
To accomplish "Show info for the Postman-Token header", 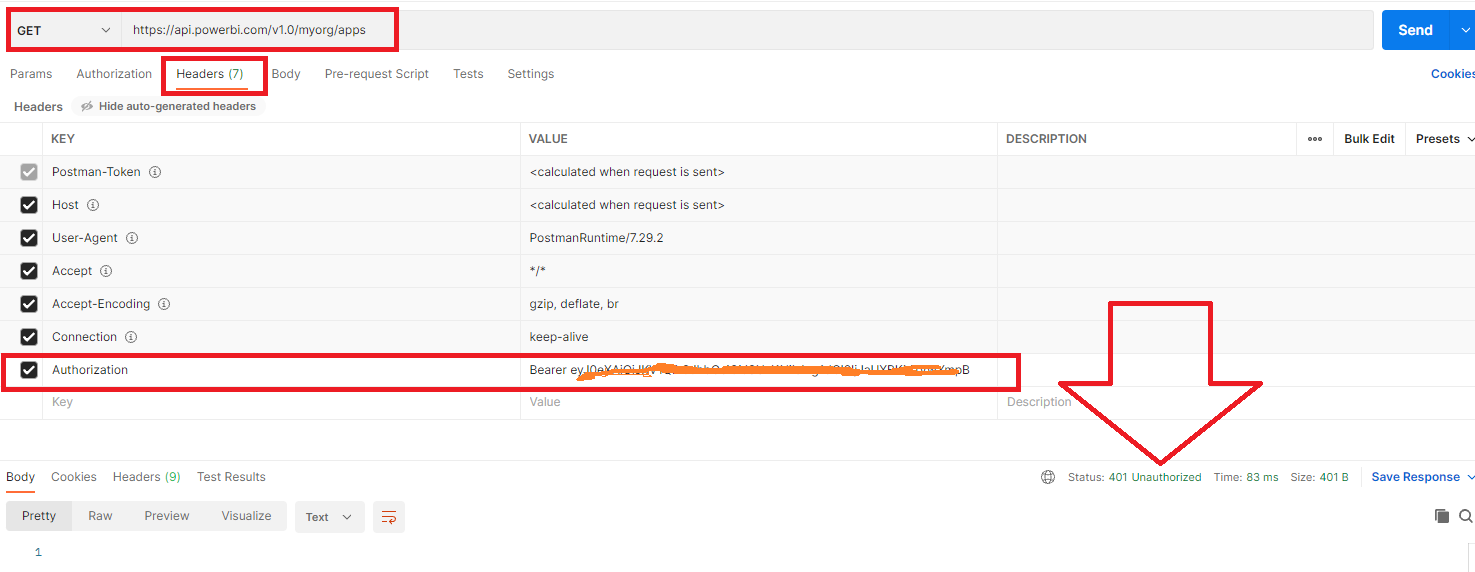I will pos(155,172).
